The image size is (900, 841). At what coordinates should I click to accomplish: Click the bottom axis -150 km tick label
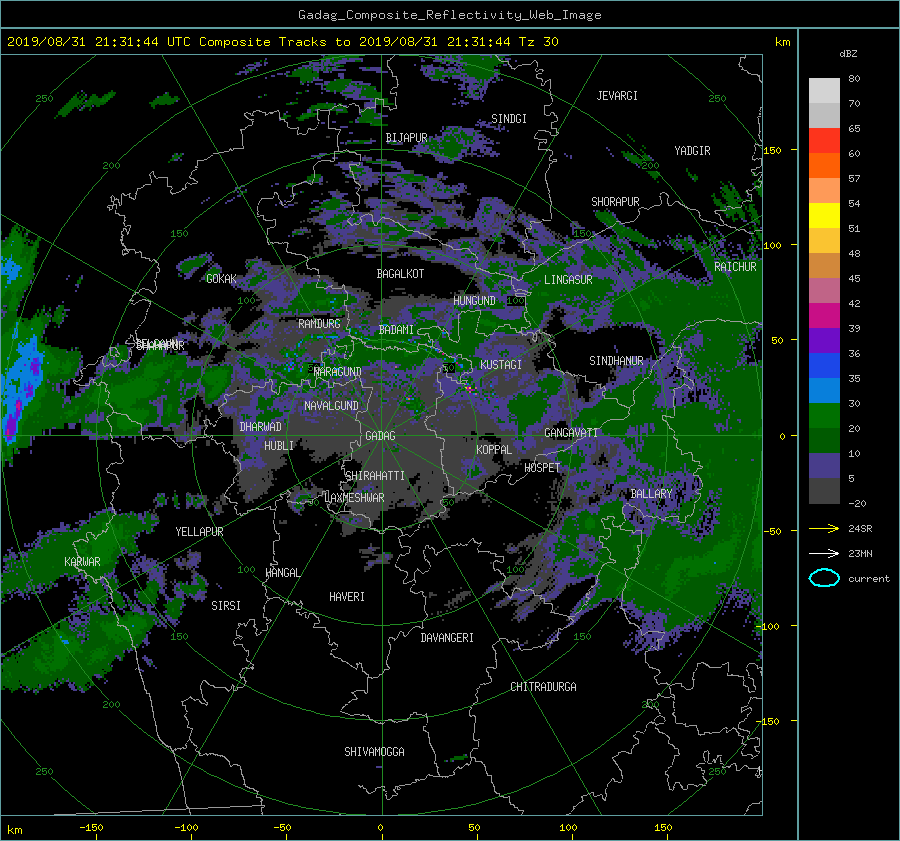tap(91, 828)
